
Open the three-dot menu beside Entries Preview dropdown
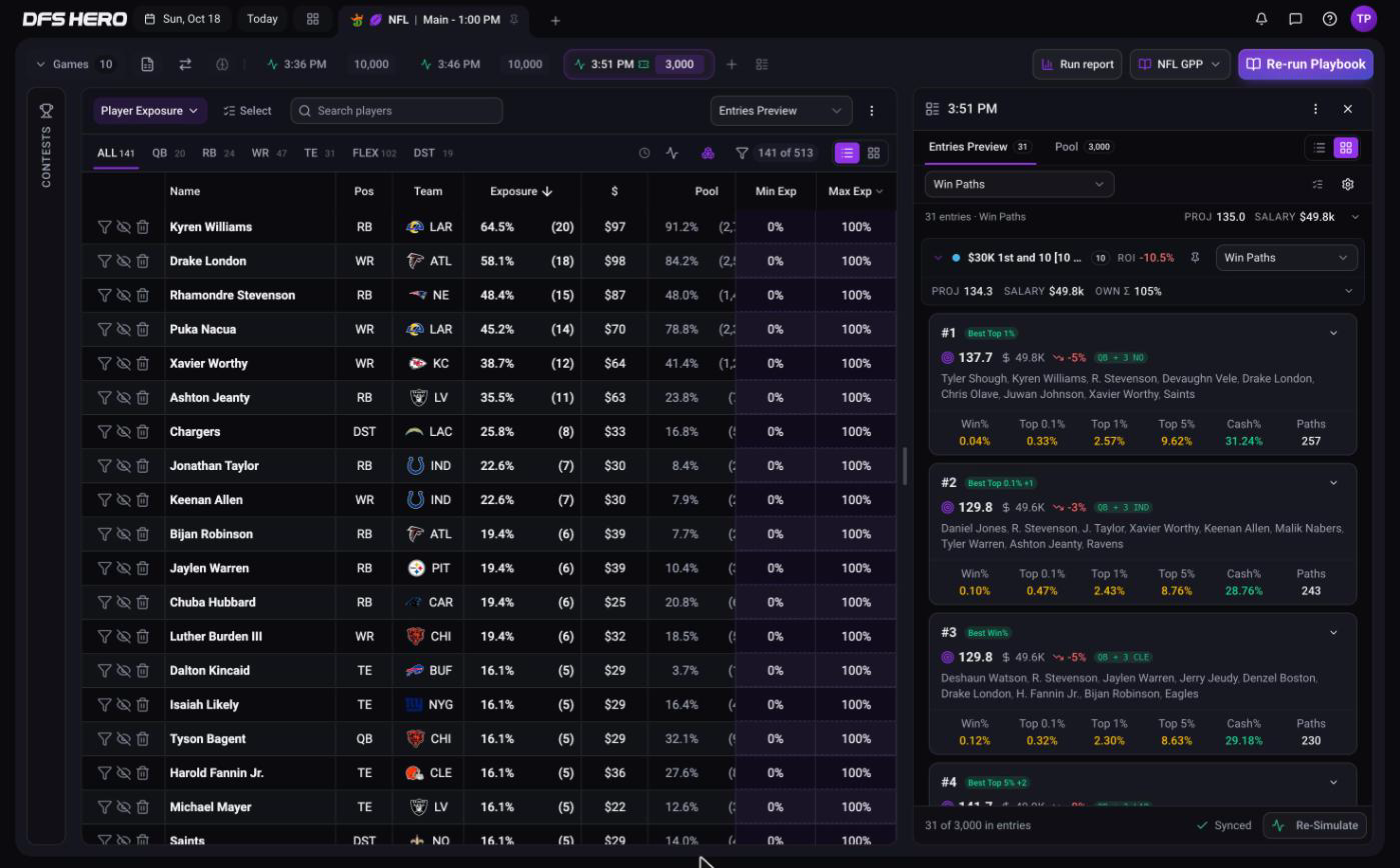(x=871, y=111)
